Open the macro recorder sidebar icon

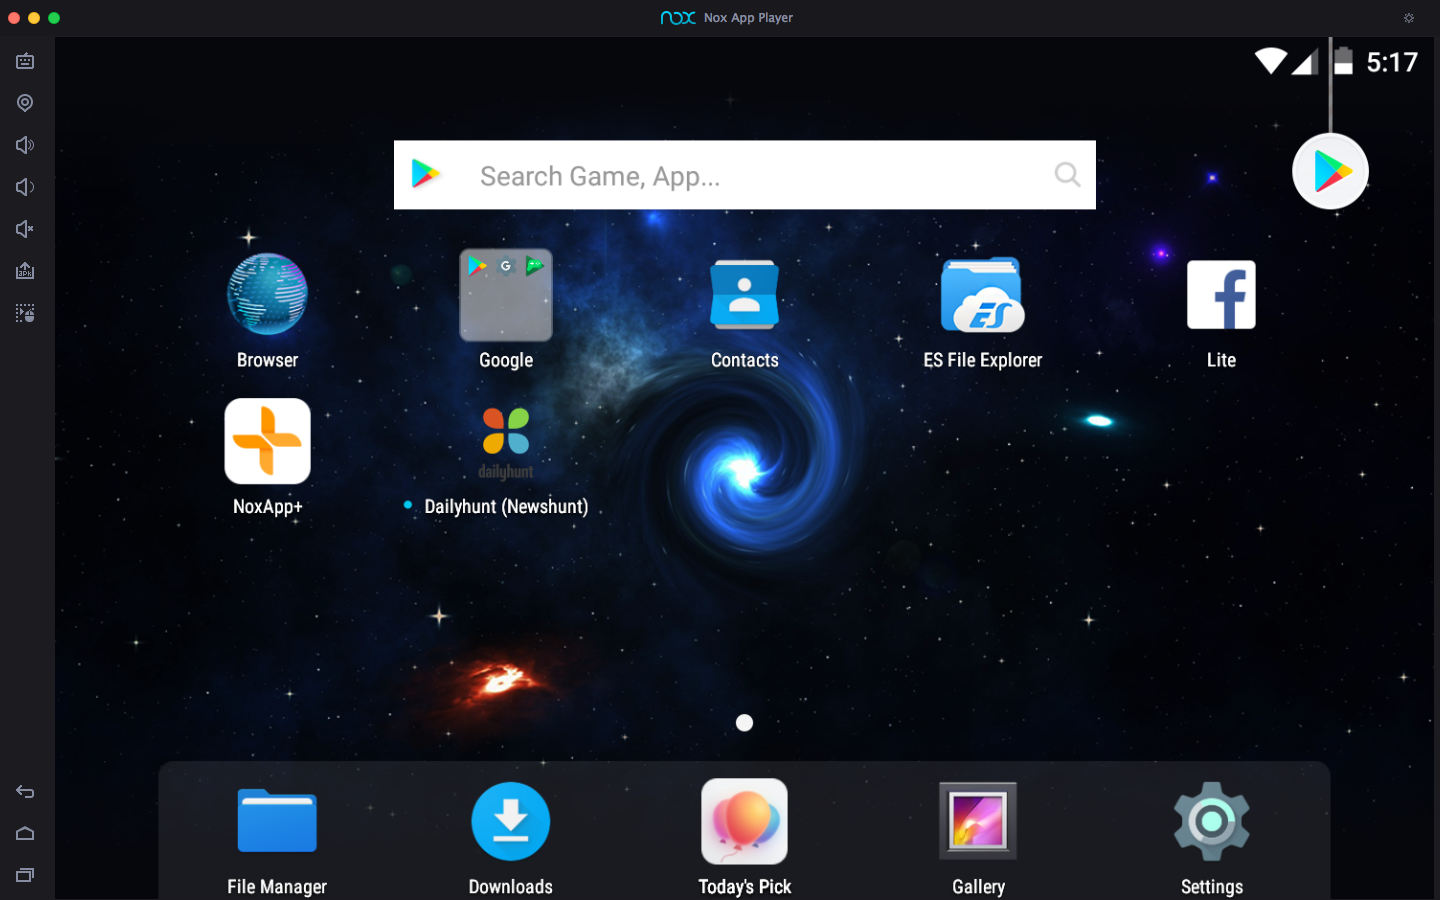pyautogui.click(x=25, y=313)
